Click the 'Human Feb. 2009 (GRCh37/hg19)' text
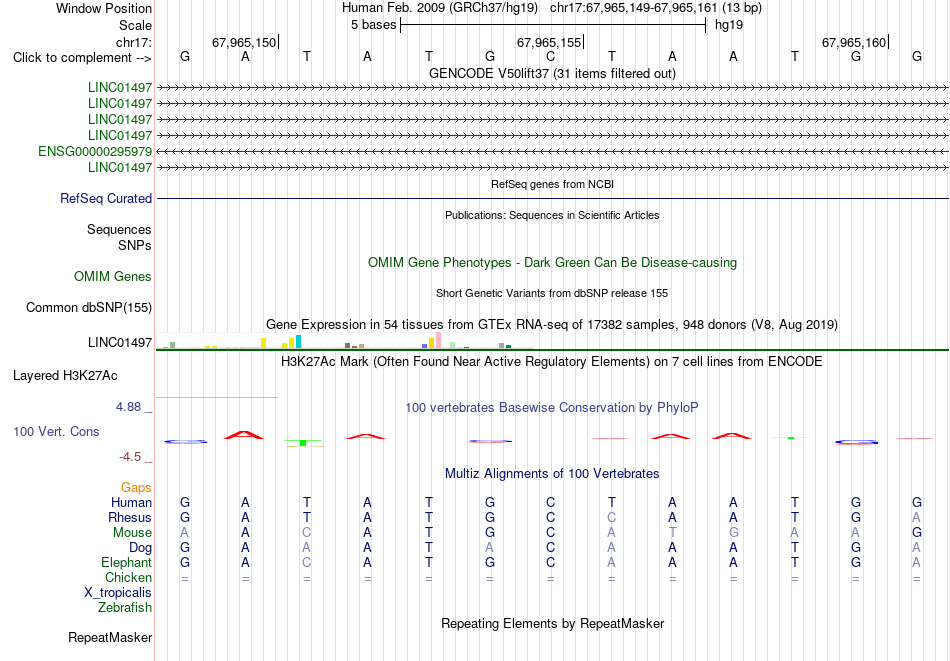The width and height of the screenshot is (950, 661). click(x=440, y=8)
